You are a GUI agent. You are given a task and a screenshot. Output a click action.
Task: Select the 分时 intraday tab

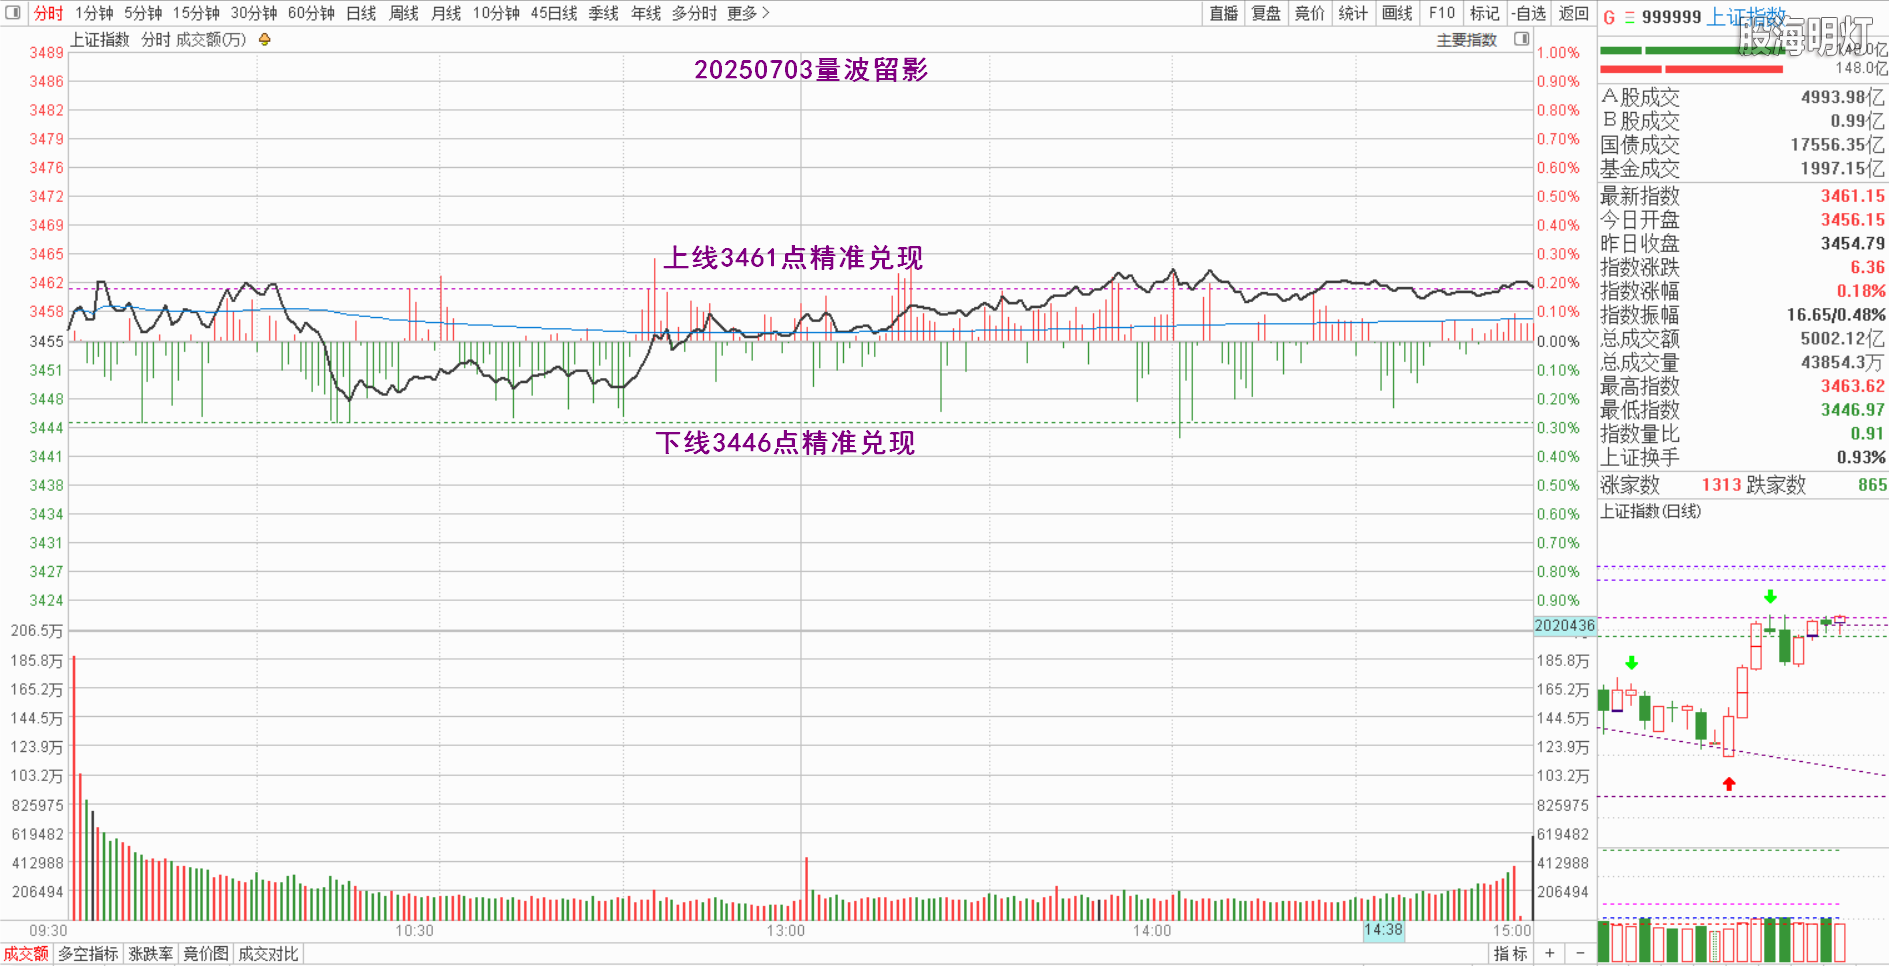click(48, 13)
